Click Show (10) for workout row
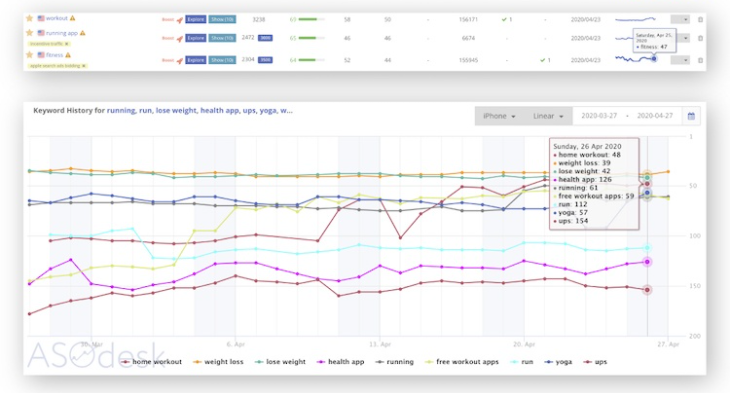Image resolution: width=732 pixels, height=393 pixels. coord(222,20)
